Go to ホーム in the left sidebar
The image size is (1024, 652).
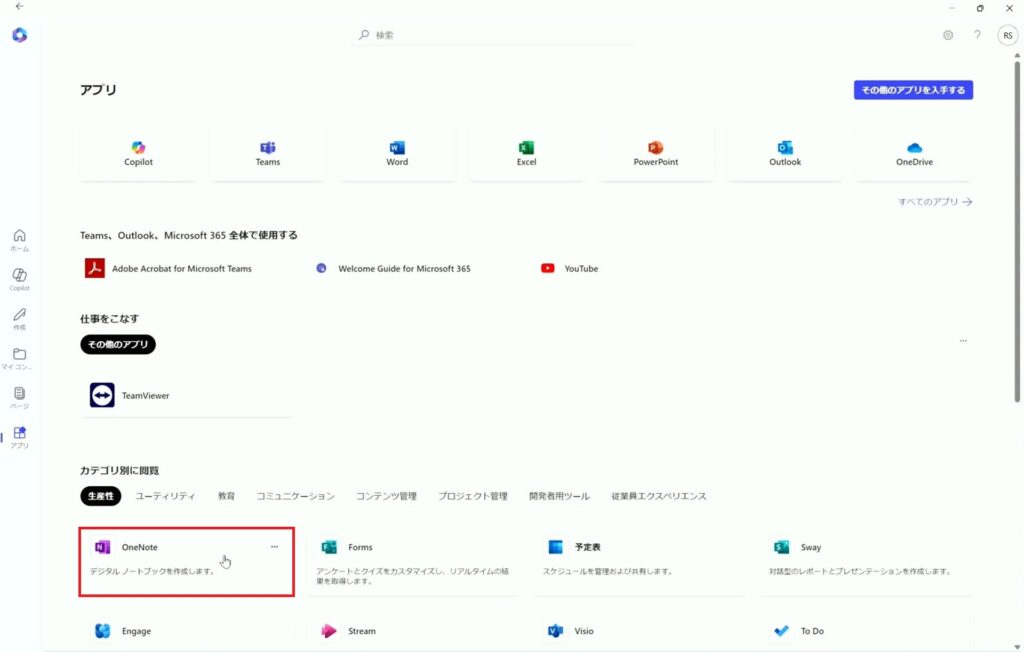(20, 240)
